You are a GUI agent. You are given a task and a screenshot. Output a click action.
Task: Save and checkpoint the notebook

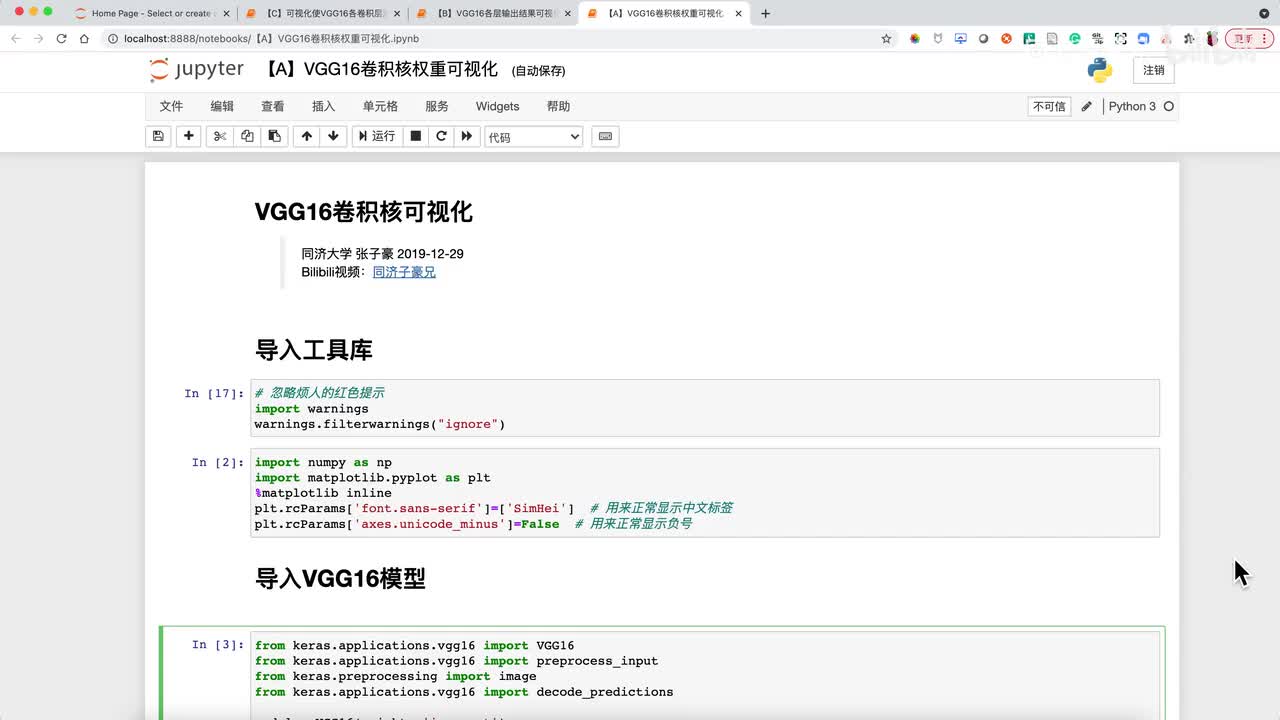point(158,136)
